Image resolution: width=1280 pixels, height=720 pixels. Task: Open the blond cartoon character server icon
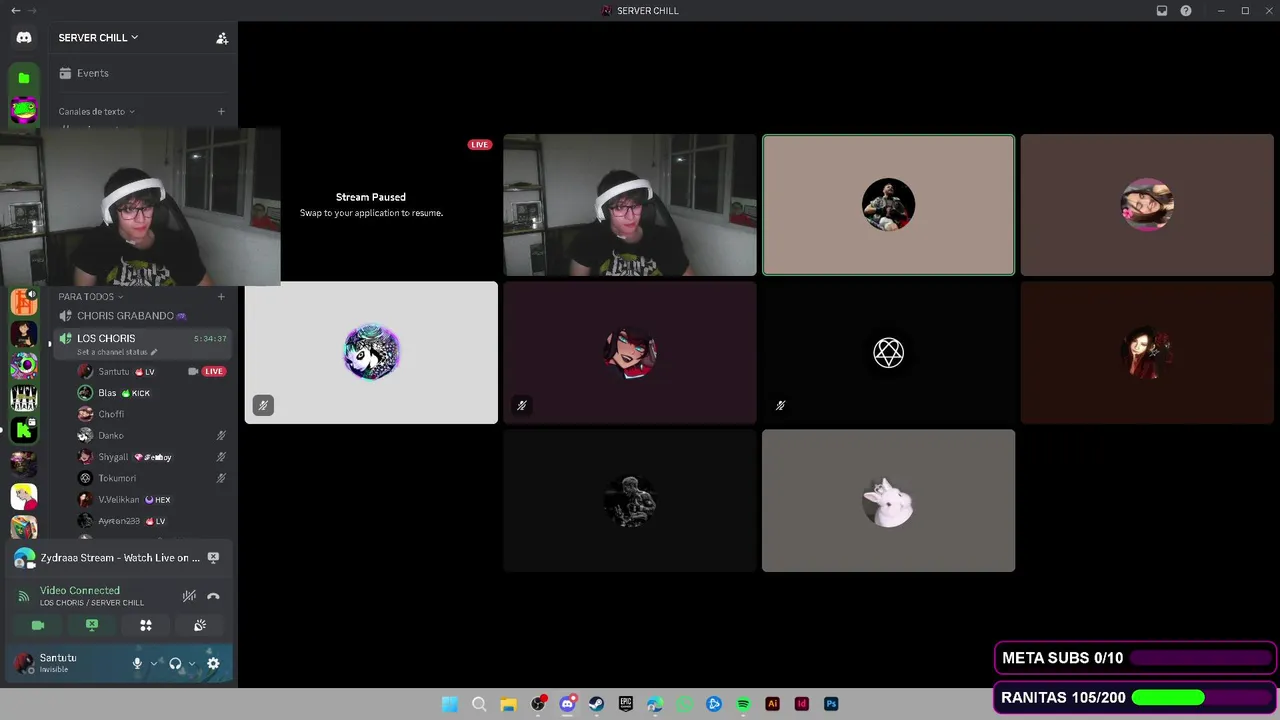tap(24, 496)
